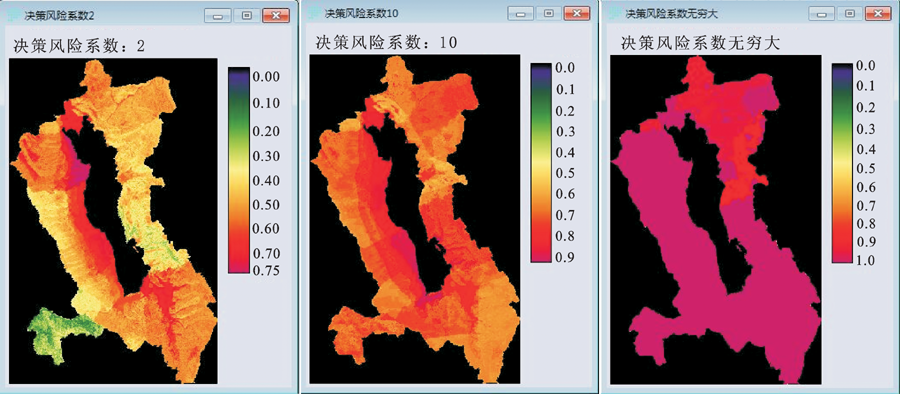The height and width of the screenshot is (394, 900).
Task: Minimize the 决策风险系数10 window
Action: 519,13
